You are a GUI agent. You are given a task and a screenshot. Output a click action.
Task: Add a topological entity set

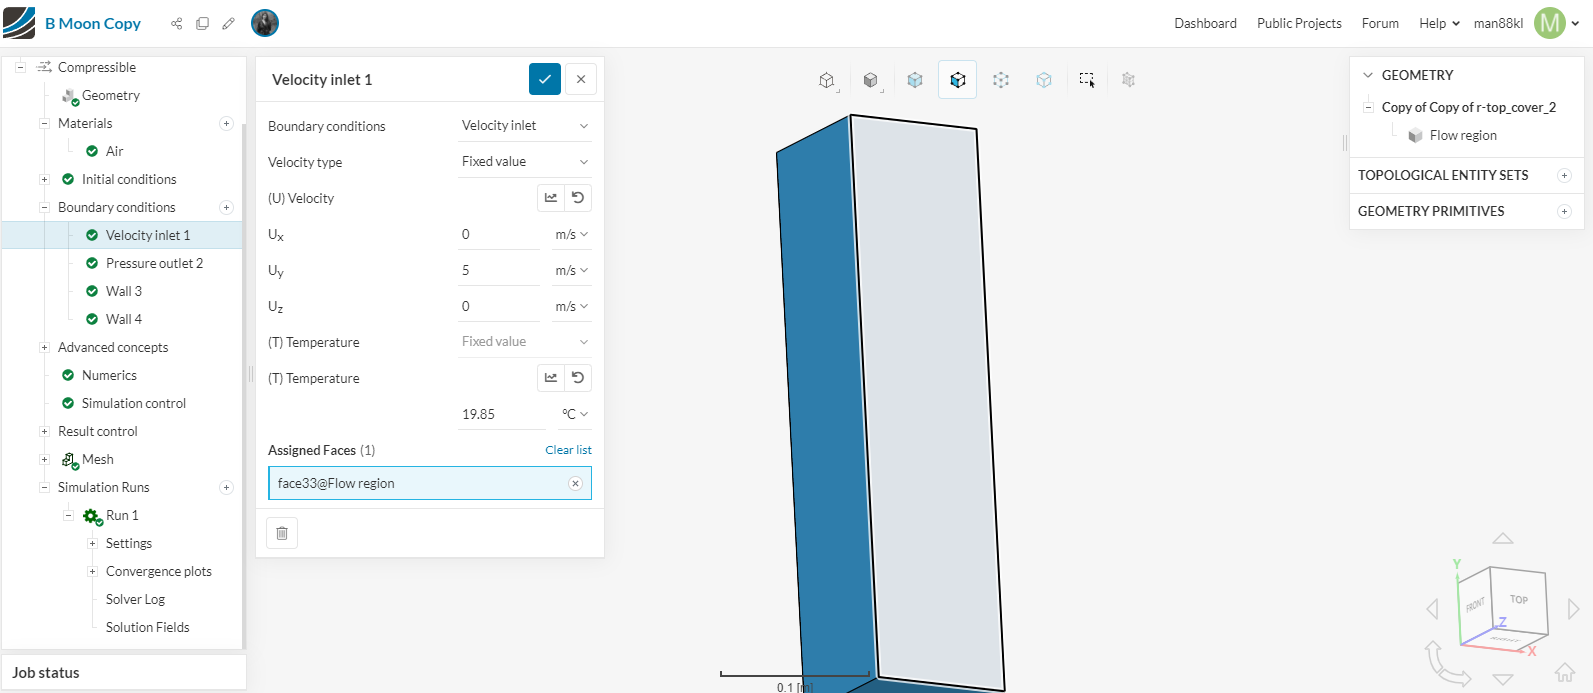[1564, 175]
